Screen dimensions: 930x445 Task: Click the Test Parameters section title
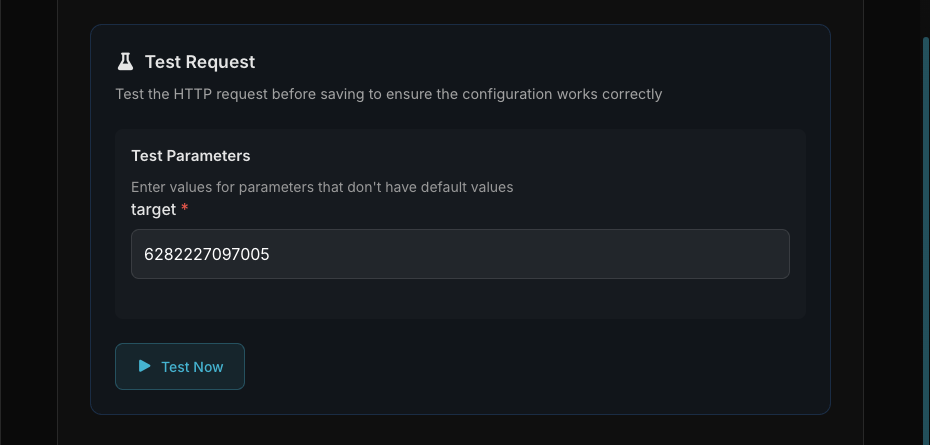191,156
